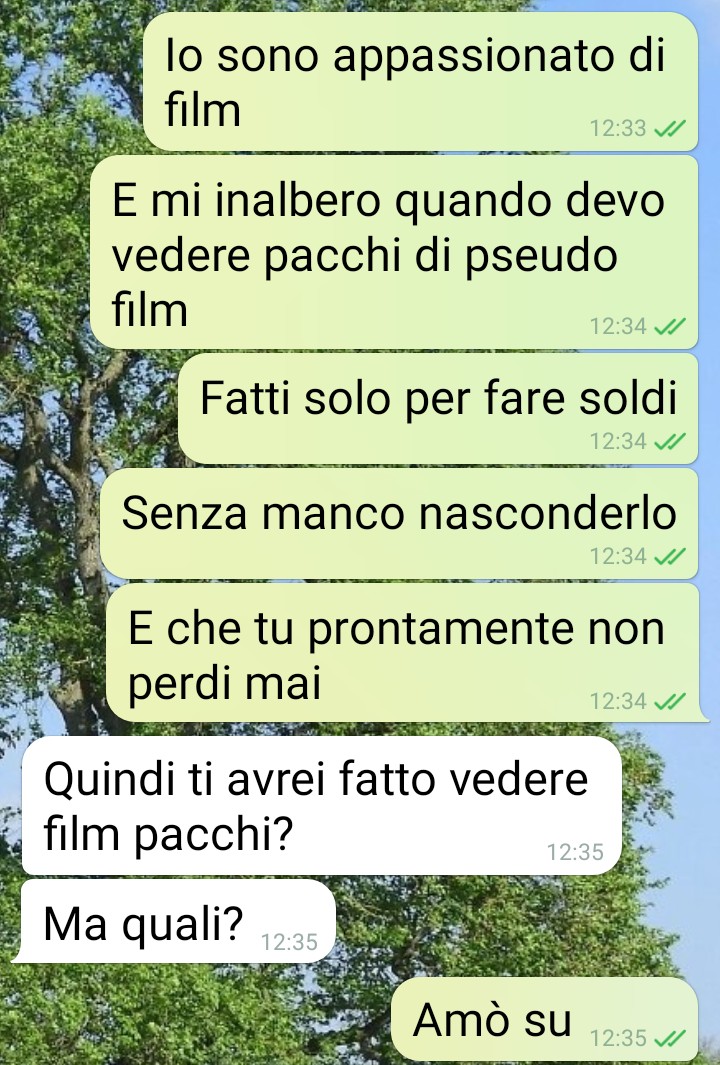720x1065 pixels.
Task: Tap the double-check read icon at 12:33
Action: coord(670,128)
